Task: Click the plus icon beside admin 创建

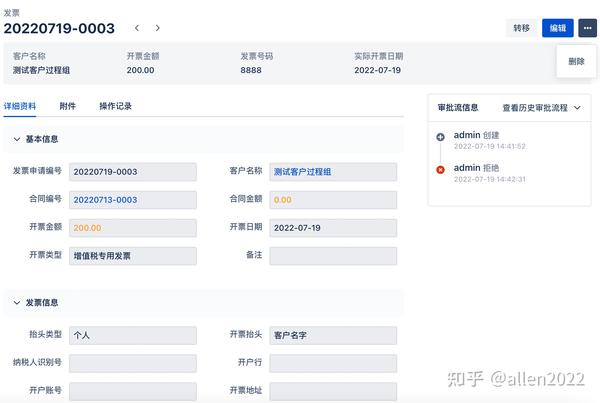Action: pos(440,137)
